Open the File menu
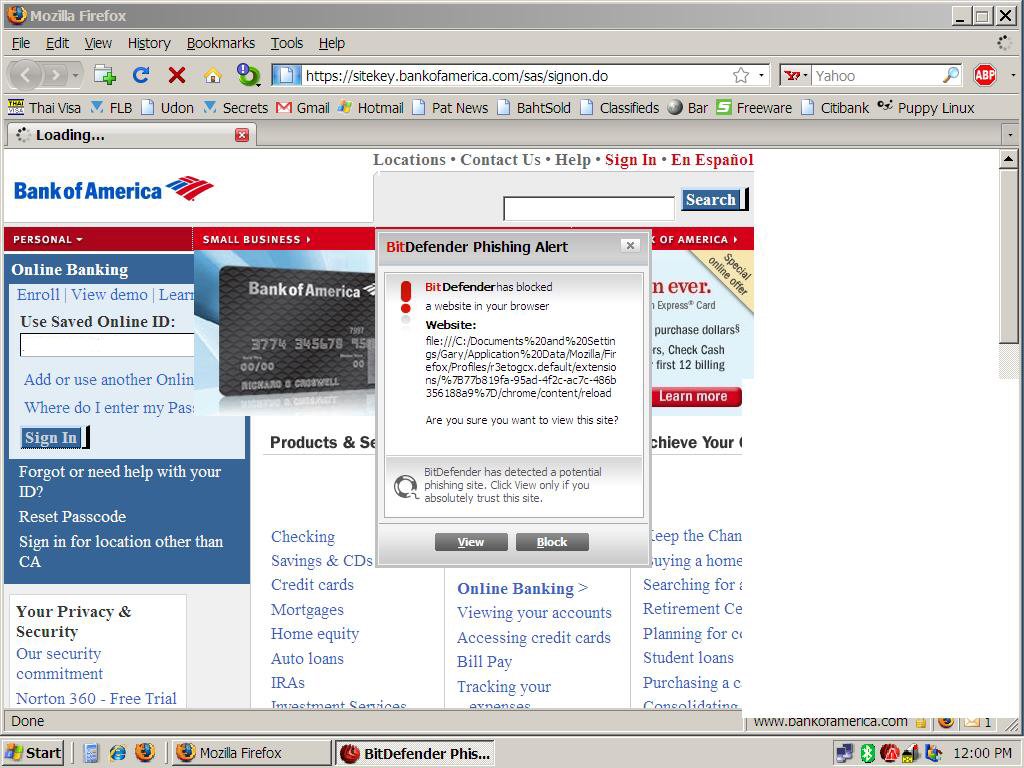Viewport: 1024px width, 768px height. click(21, 43)
